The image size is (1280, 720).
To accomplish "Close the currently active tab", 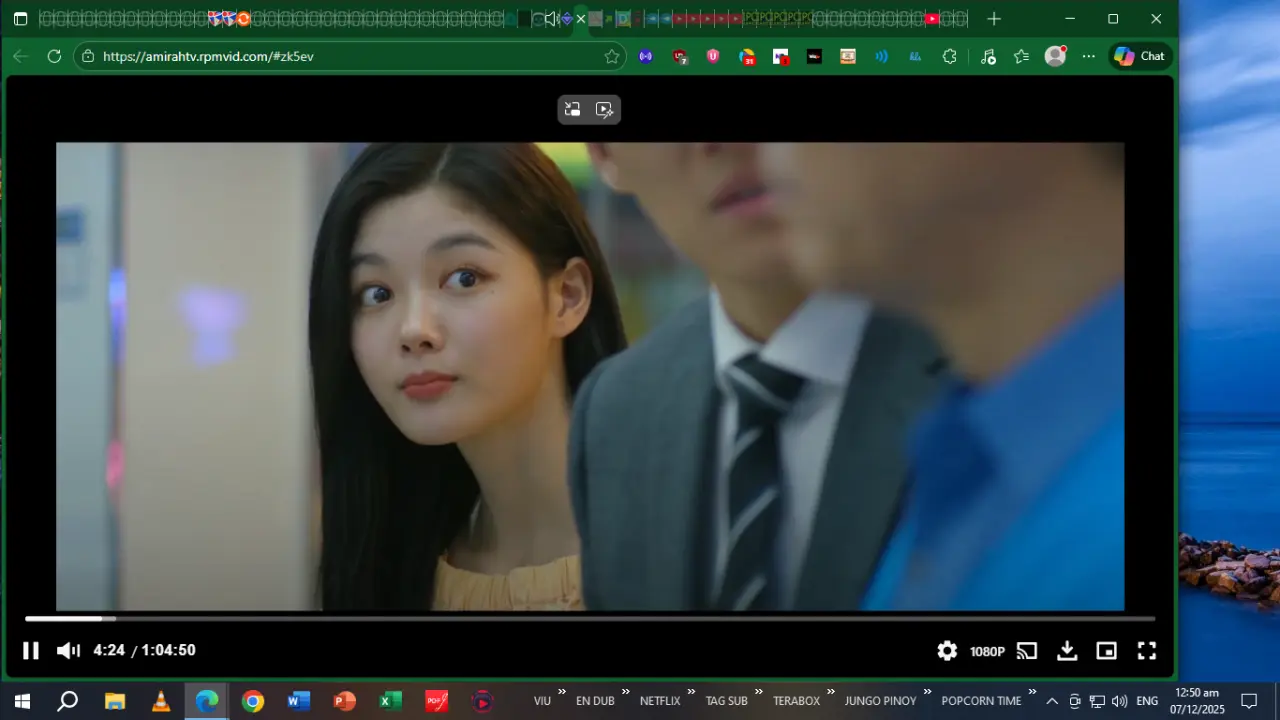I will (580, 19).
